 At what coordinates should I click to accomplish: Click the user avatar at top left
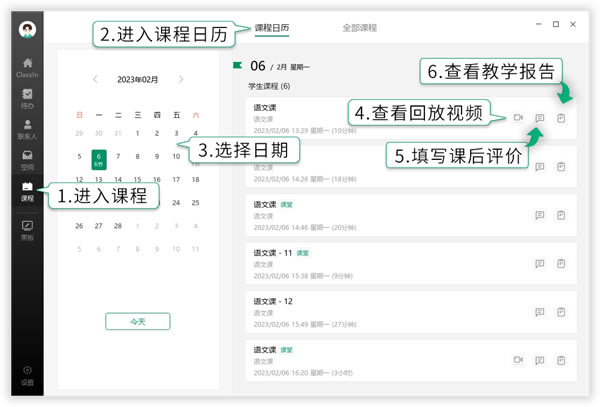[x=27, y=27]
